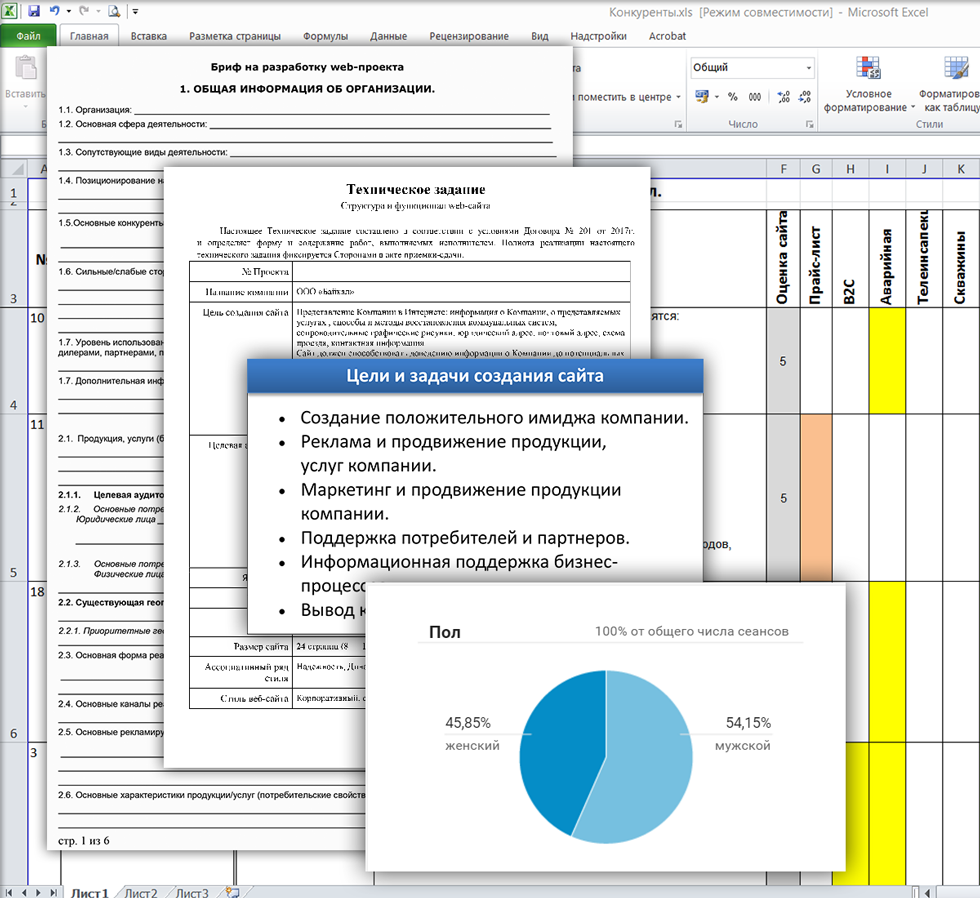Open the Надстройки ribbon tab

pyautogui.click(x=598, y=36)
